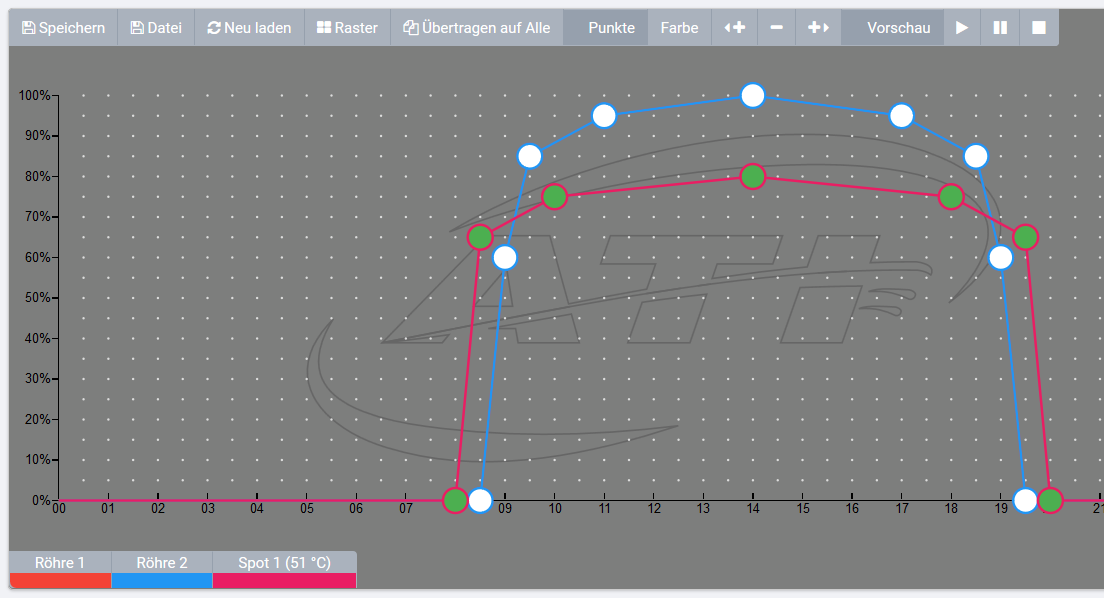Switch to Farbe mode

679,28
